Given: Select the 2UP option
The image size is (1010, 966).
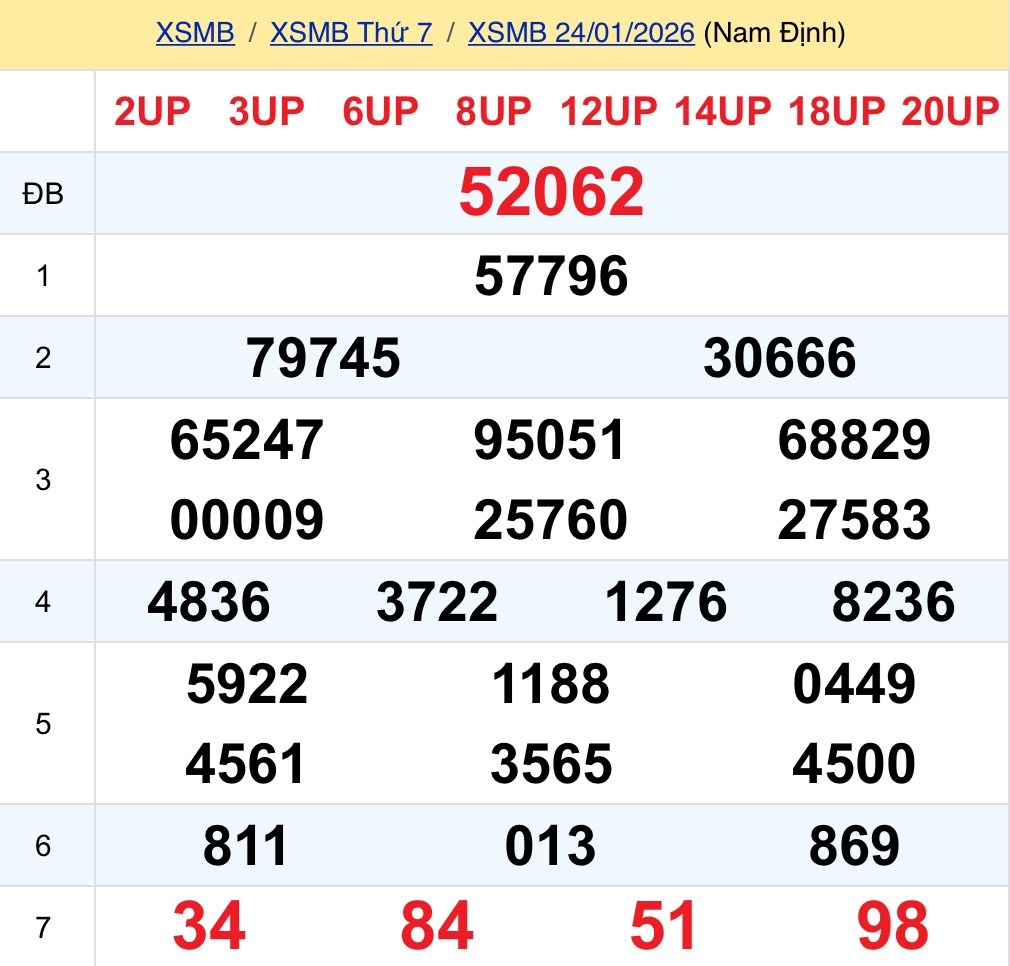Looking at the screenshot, I should coord(152,112).
